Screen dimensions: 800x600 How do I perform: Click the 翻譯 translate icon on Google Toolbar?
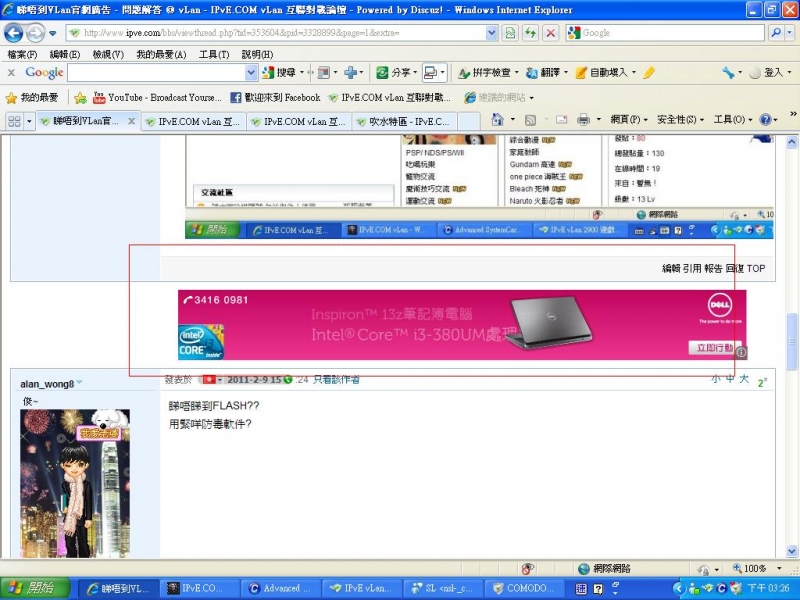coord(543,73)
